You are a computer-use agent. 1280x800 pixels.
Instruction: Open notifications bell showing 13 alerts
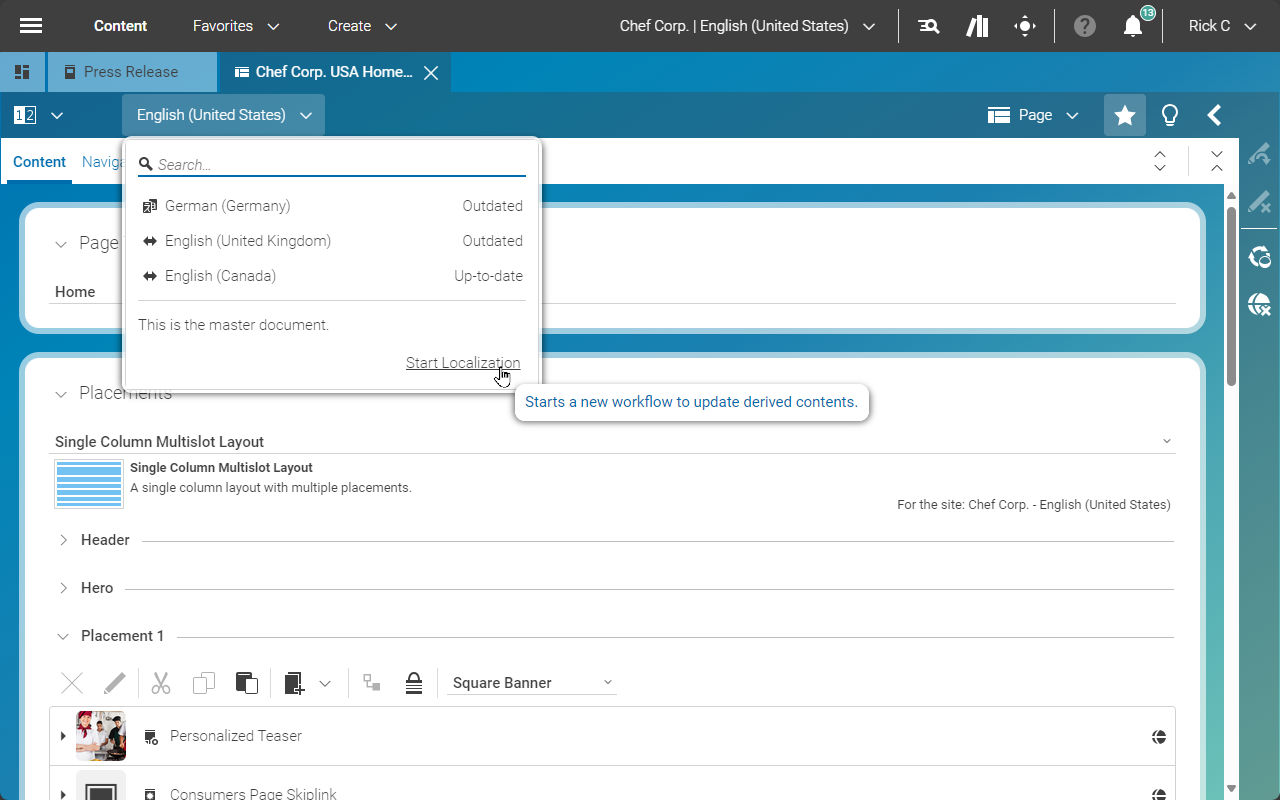click(1131, 25)
